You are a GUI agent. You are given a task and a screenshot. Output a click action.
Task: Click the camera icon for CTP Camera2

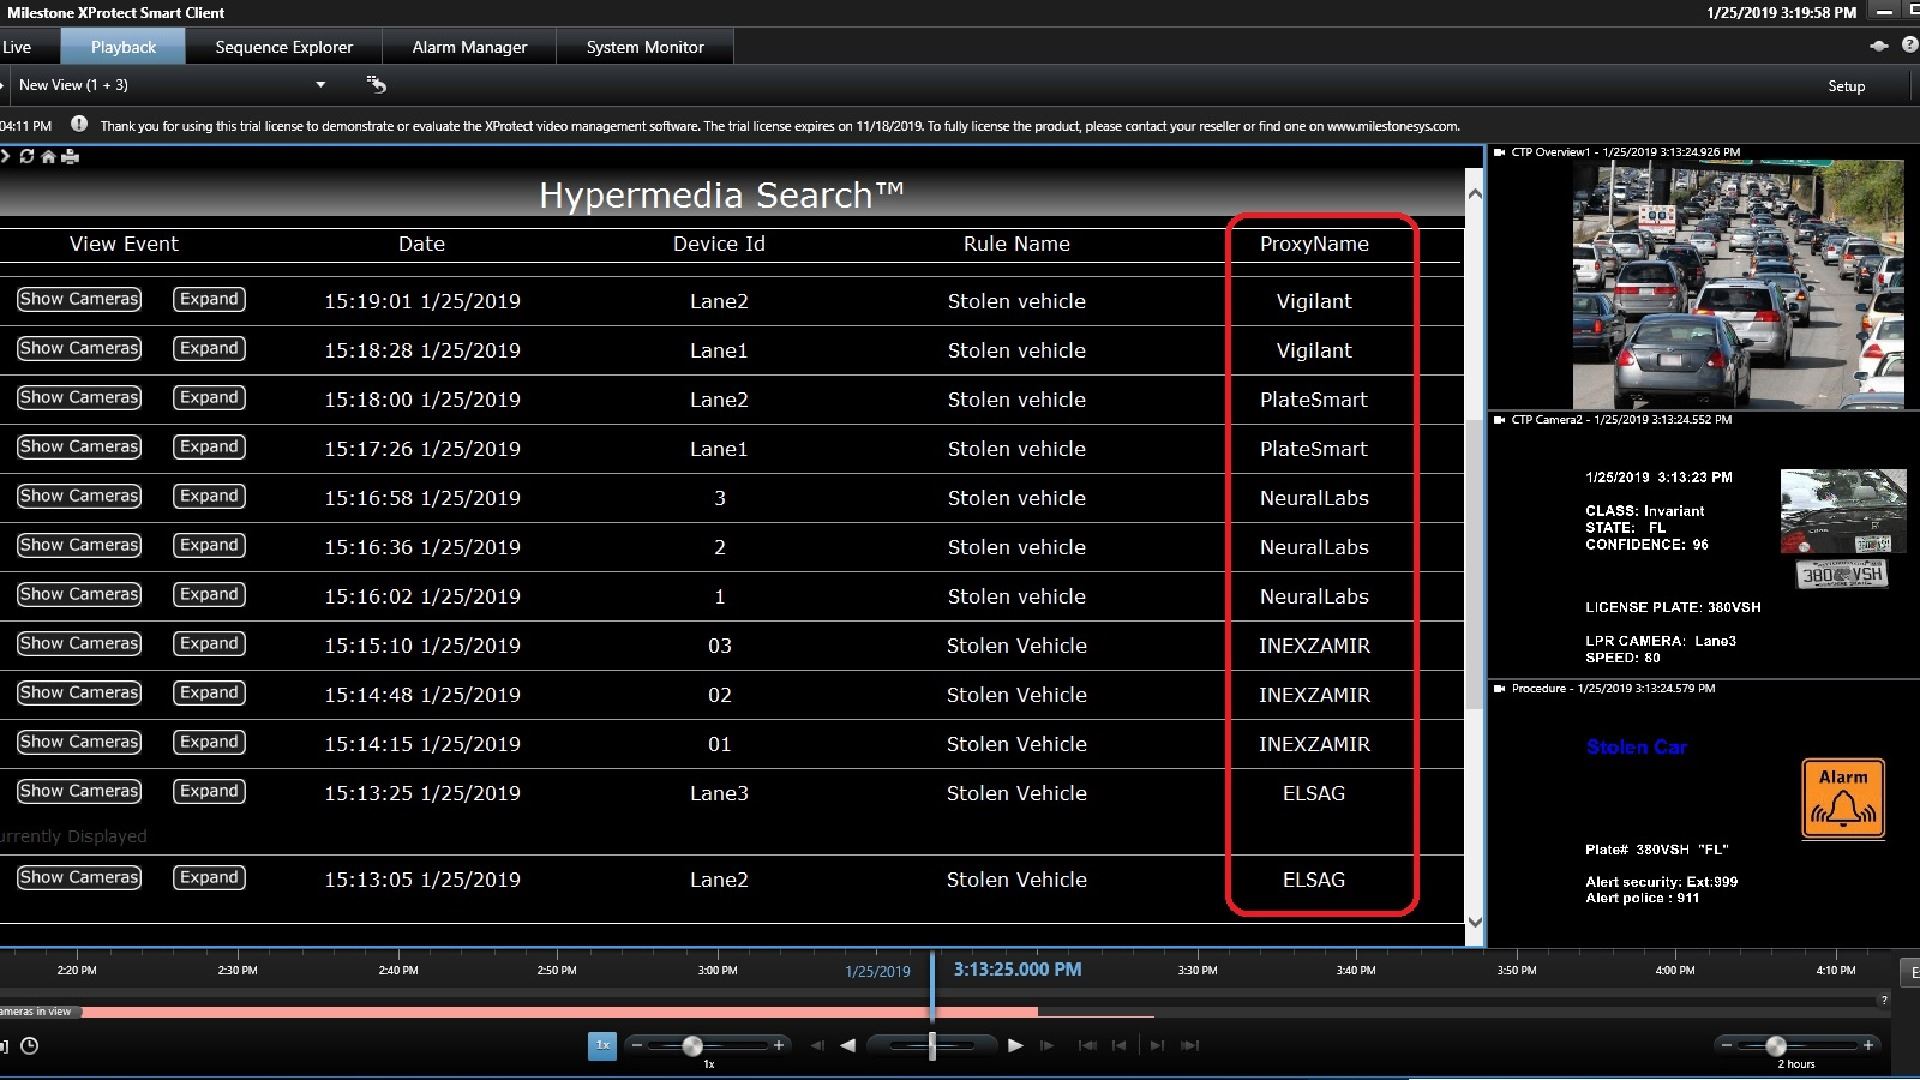[1499, 420]
